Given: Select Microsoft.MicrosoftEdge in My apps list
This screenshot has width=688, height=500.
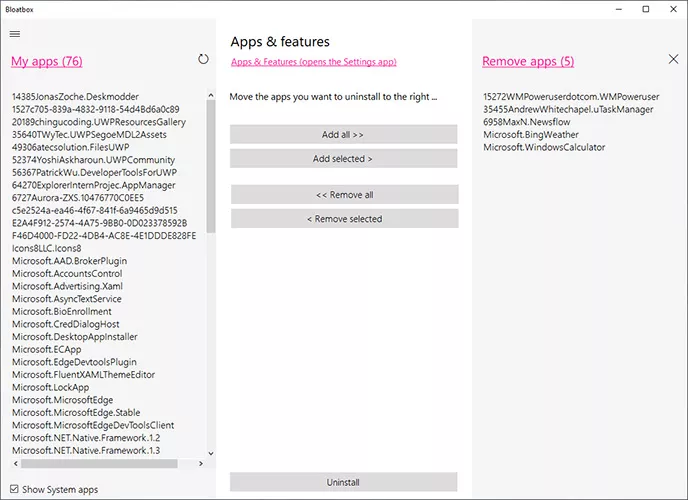Looking at the screenshot, I should pyautogui.click(x=62, y=400).
